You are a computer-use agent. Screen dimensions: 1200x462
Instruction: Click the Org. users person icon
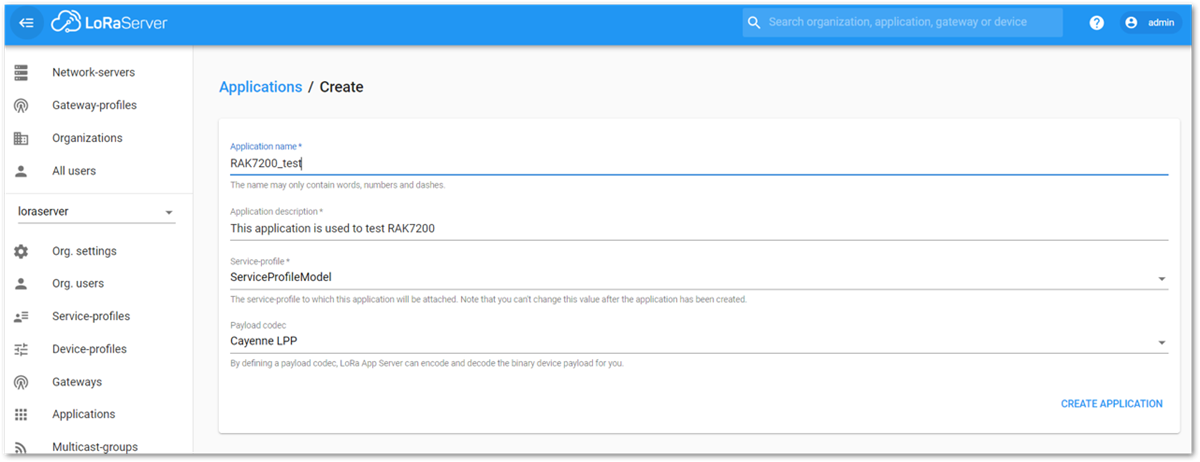click(21, 284)
